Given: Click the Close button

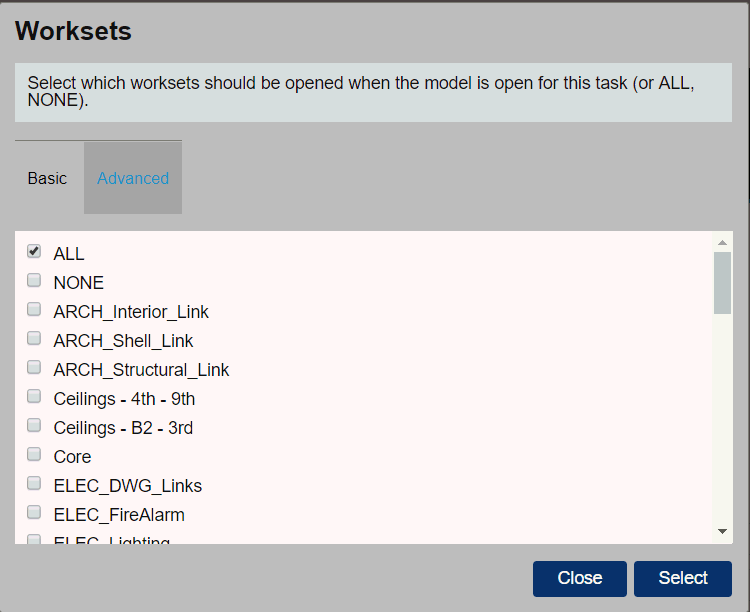Looking at the screenshot, I should [580, 579].
